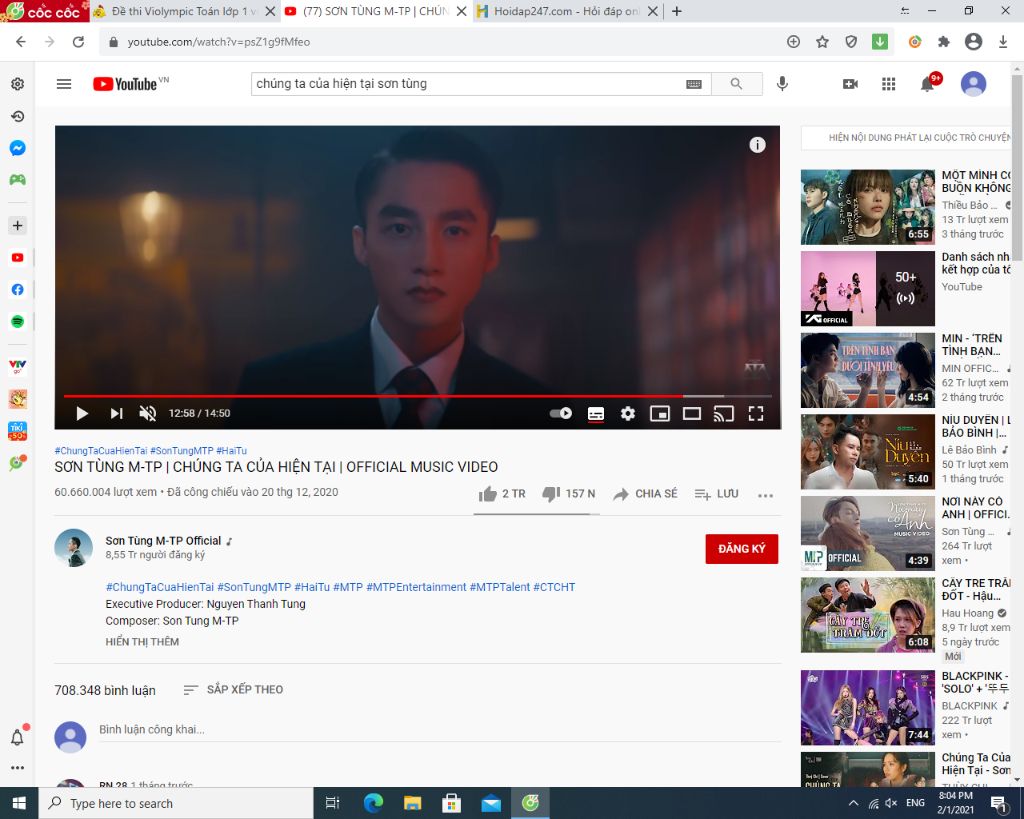This screenshot has height=819, width=1024.
Task: Bookmark this page with the star
Action: (x=822, y=42)
